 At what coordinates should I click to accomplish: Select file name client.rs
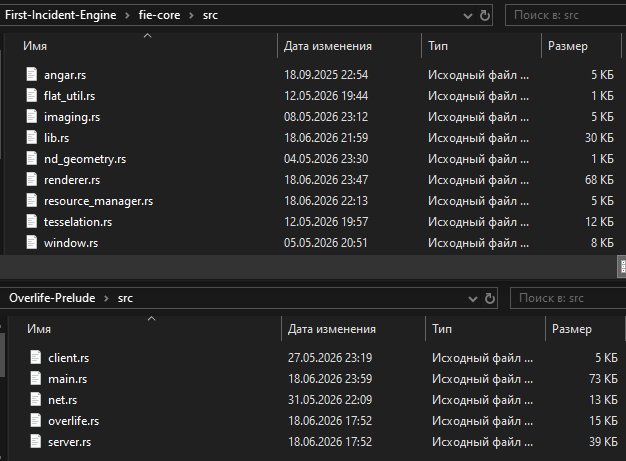(x=69, y=358)
